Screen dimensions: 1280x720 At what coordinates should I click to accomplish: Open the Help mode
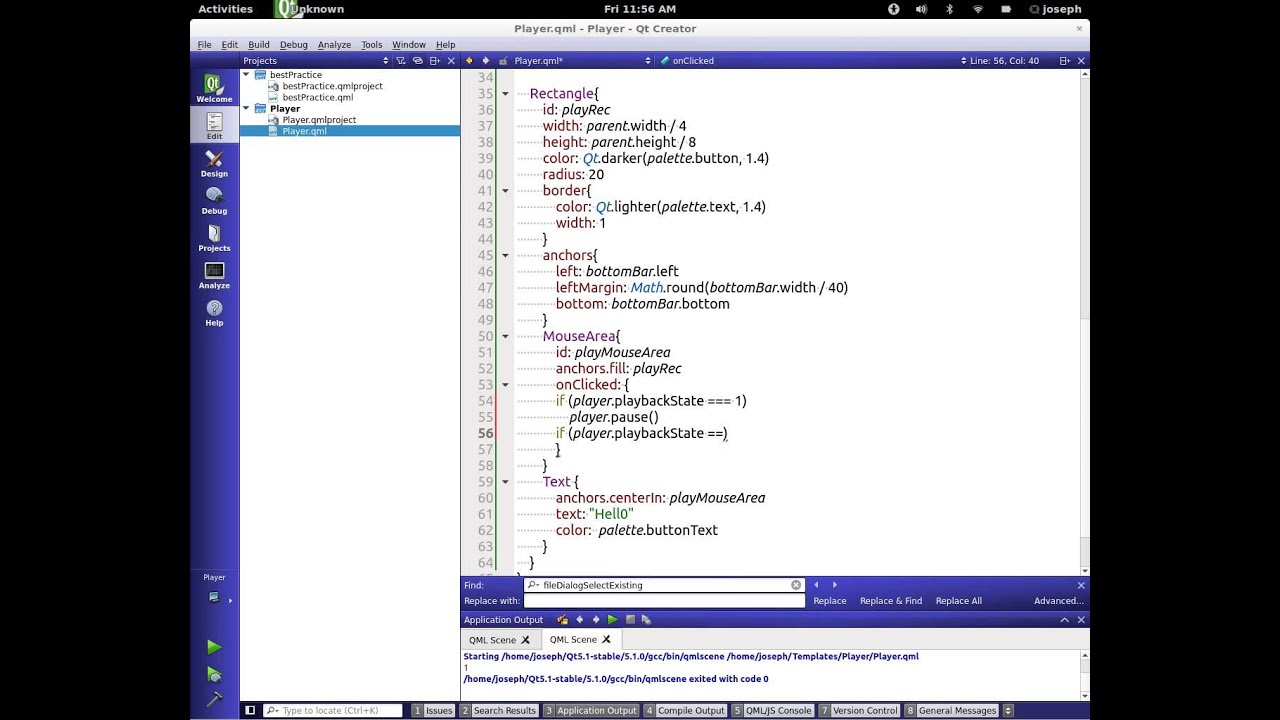[x=214, y=312]
